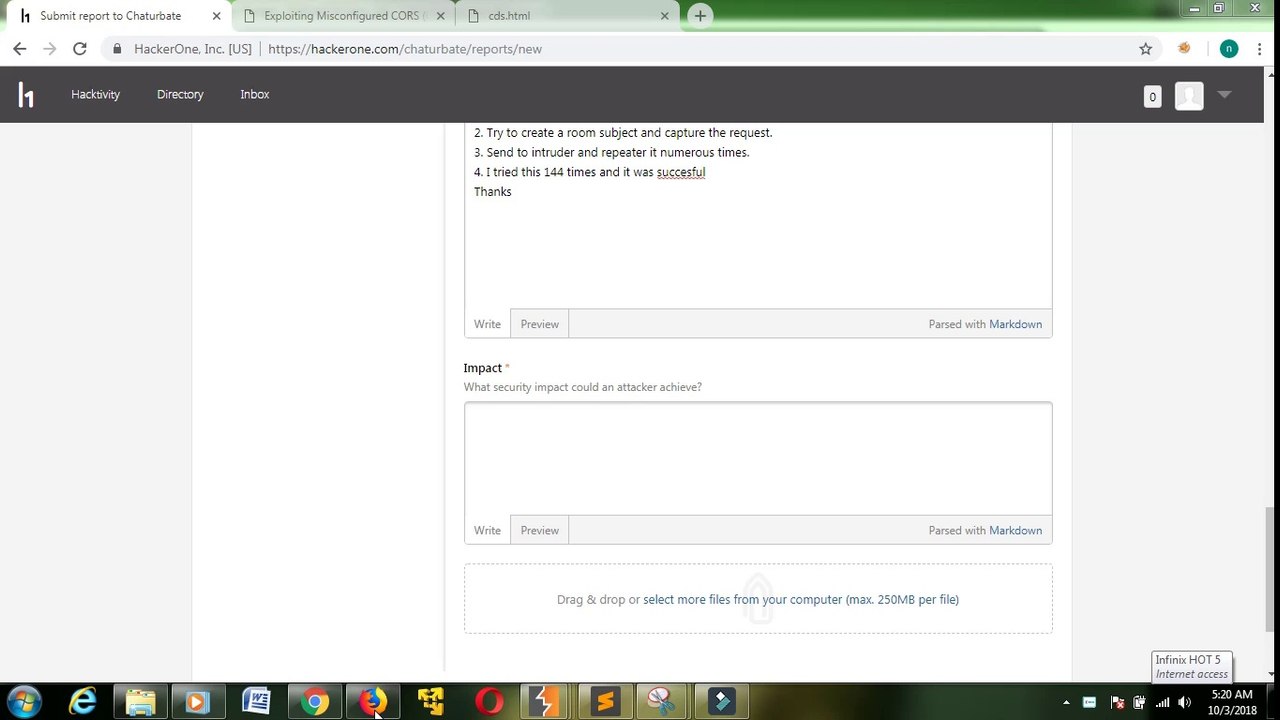
Task: Open the media player taskbar icon
Action: point(198,701)
